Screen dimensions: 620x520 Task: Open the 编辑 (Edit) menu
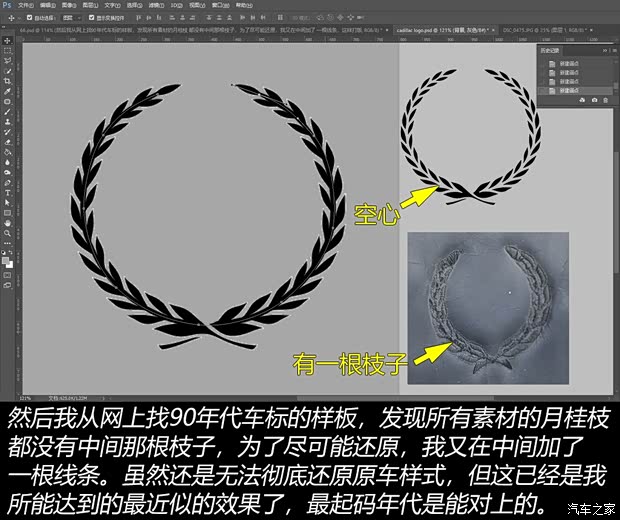point(47,6)
